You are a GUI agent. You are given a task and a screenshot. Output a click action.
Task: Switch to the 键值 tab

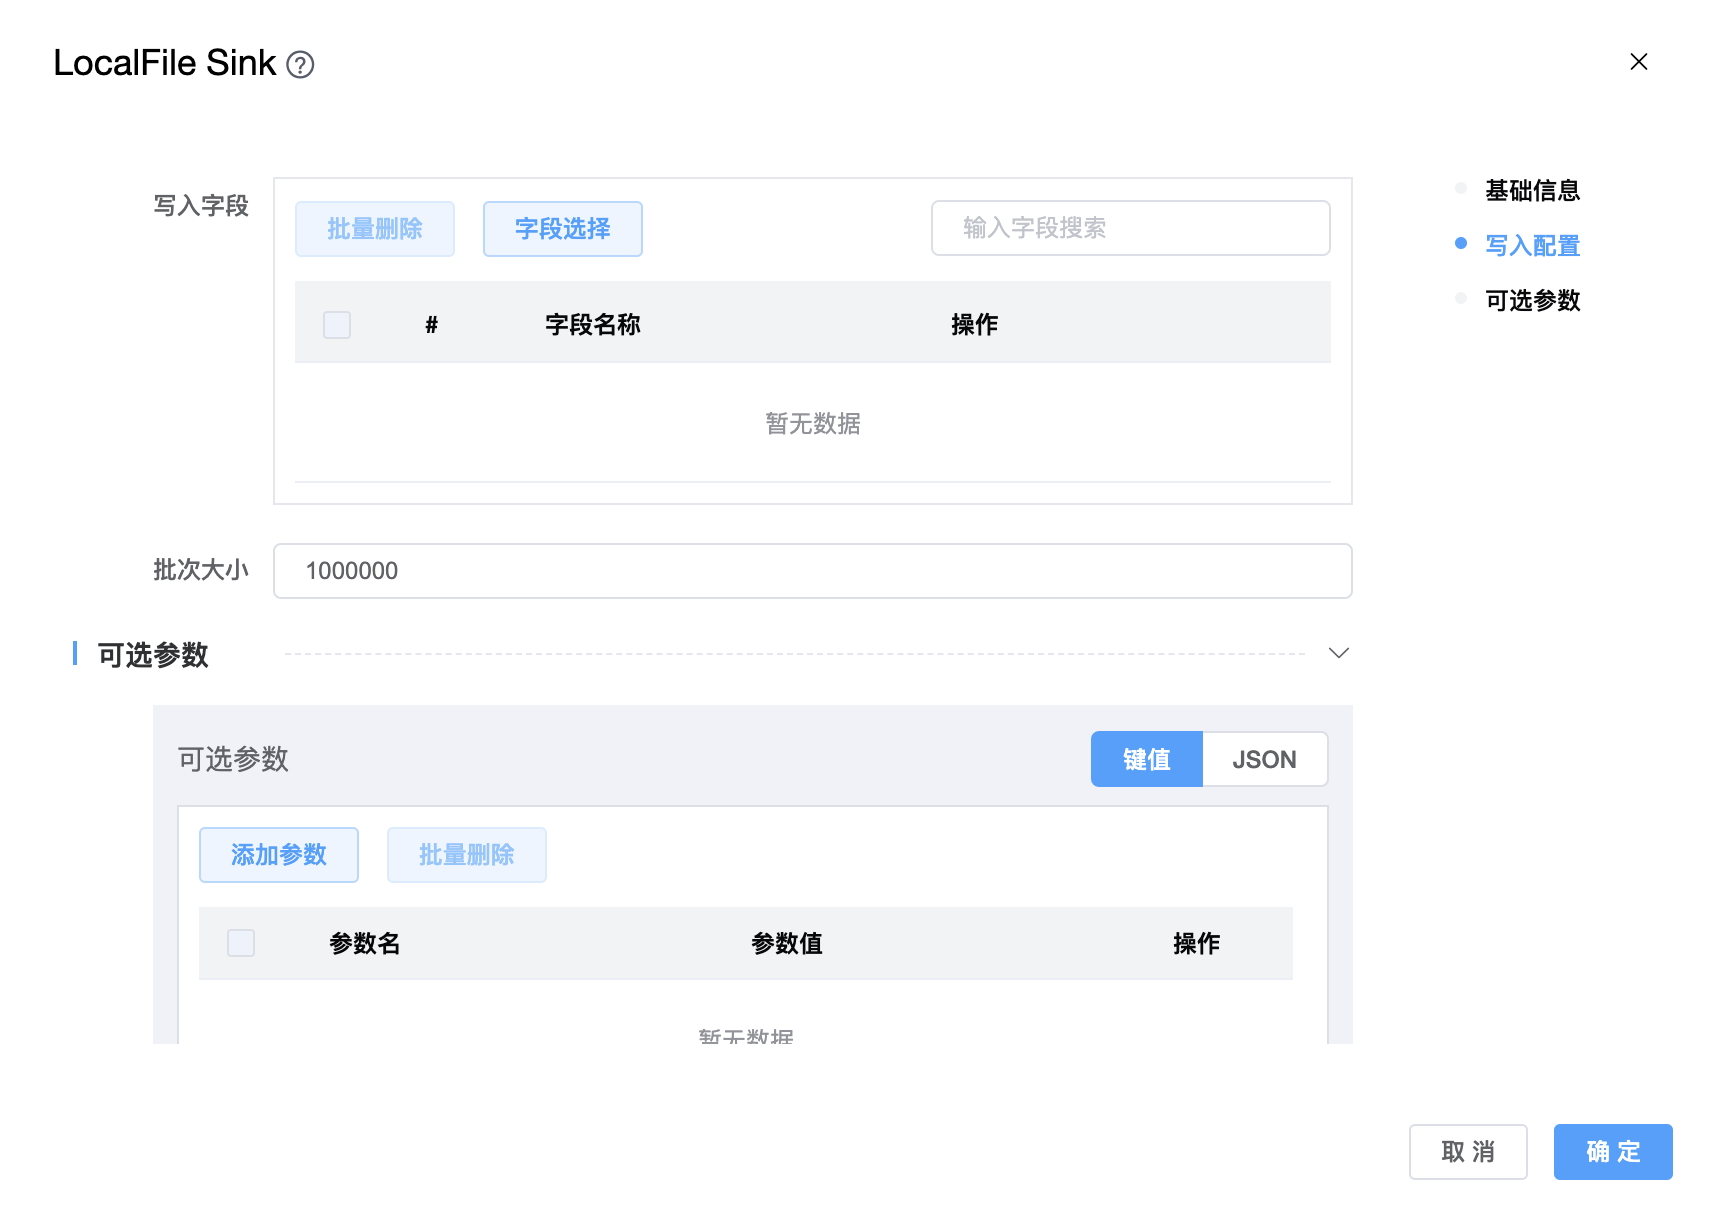click(x=1146, y=760)
